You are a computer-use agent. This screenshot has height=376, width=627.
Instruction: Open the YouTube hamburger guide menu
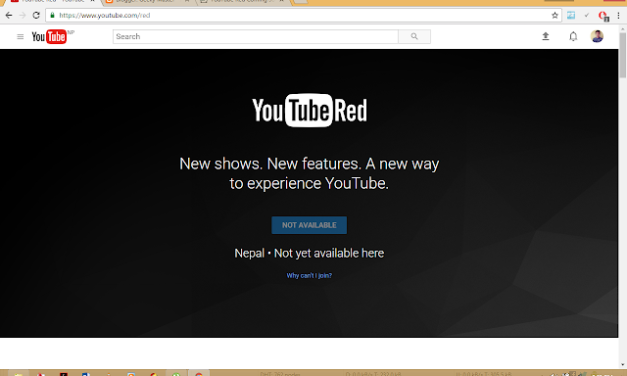(x=20, y=36)
